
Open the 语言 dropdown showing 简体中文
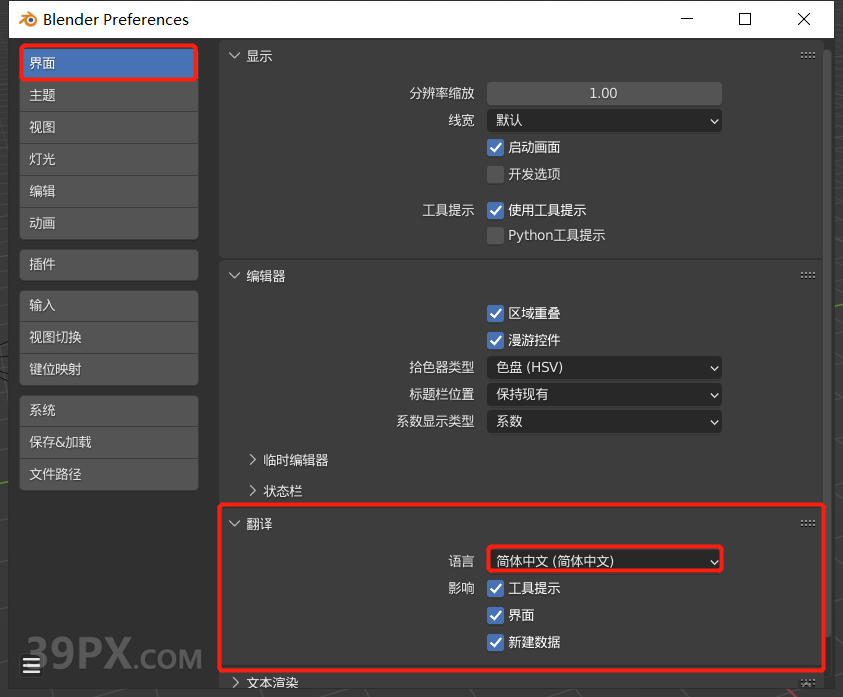tap(604, 560)
